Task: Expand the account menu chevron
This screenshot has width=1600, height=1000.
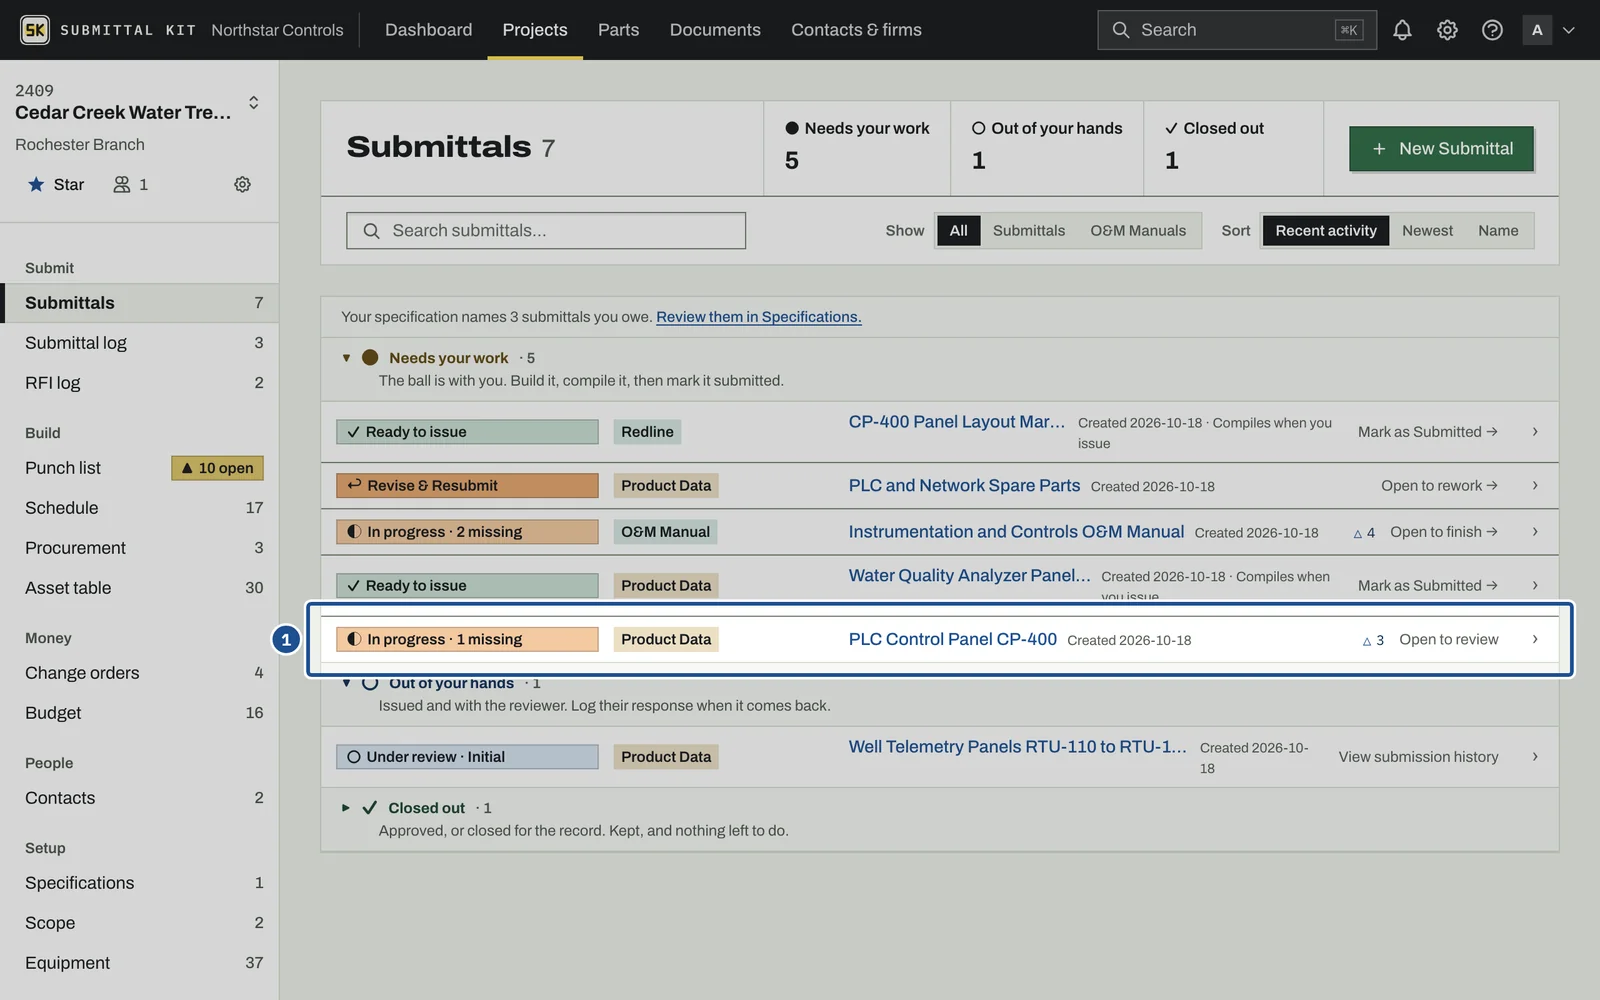Action: pyautogui.click(x=1569, y=30)
